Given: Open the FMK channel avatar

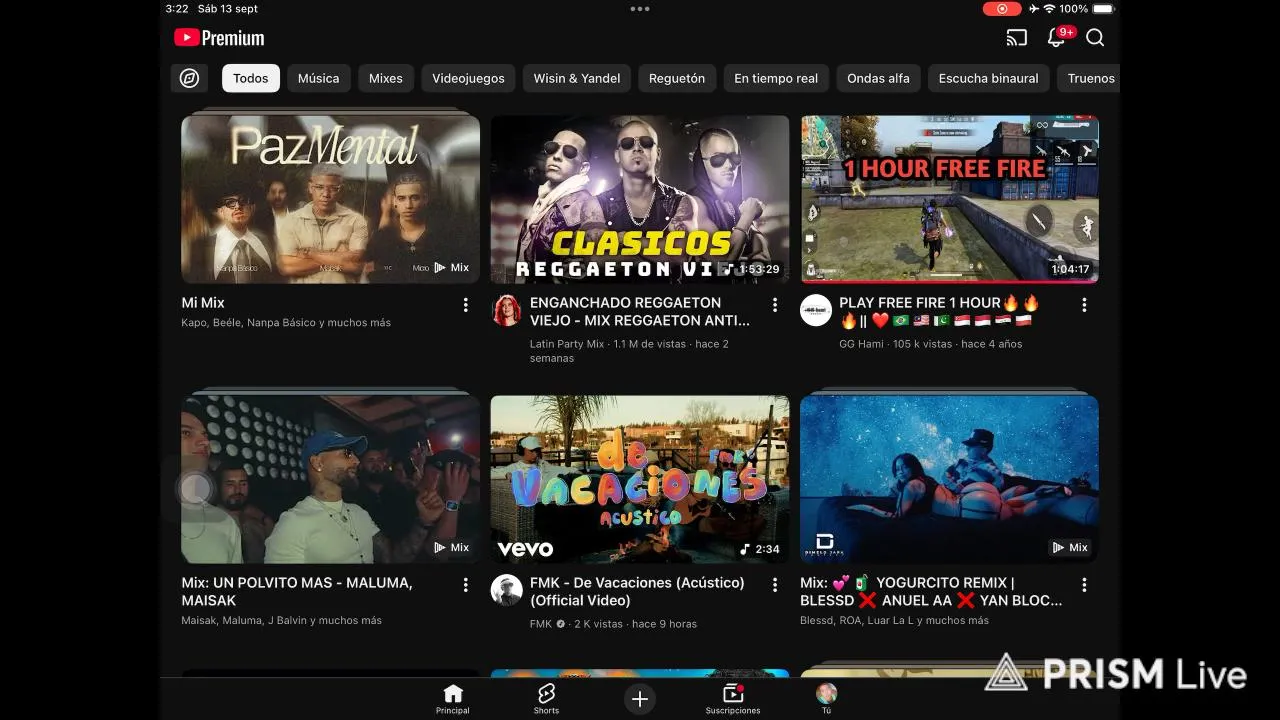Looking at the screenshot, I should click(507, 590).
